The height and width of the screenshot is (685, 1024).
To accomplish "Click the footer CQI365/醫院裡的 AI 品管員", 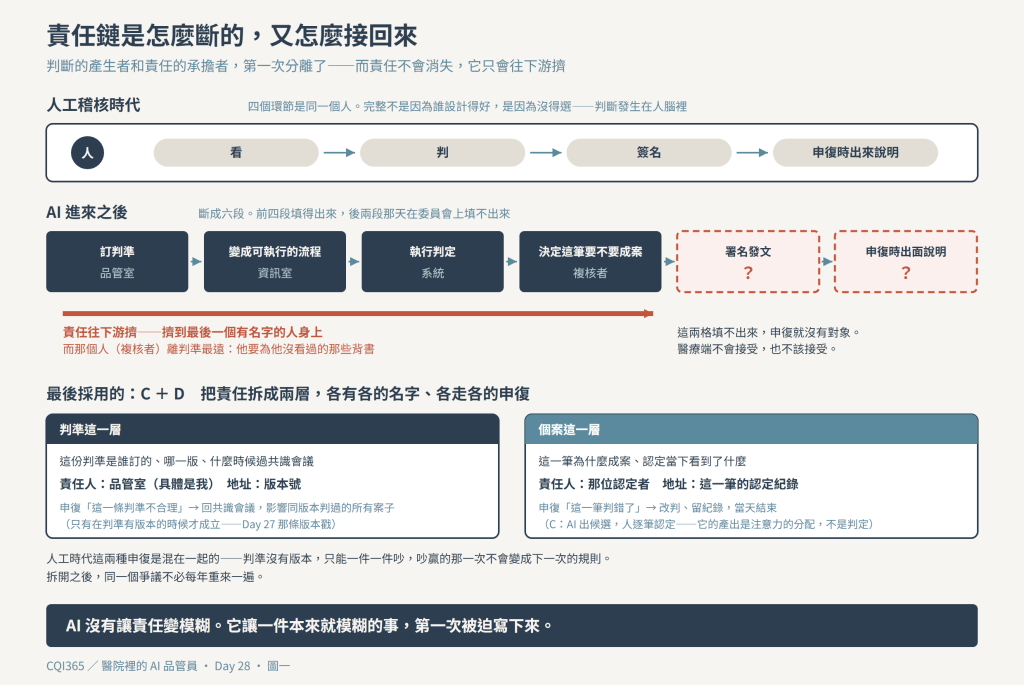I will pyautogui.click(x=168, y=666).
